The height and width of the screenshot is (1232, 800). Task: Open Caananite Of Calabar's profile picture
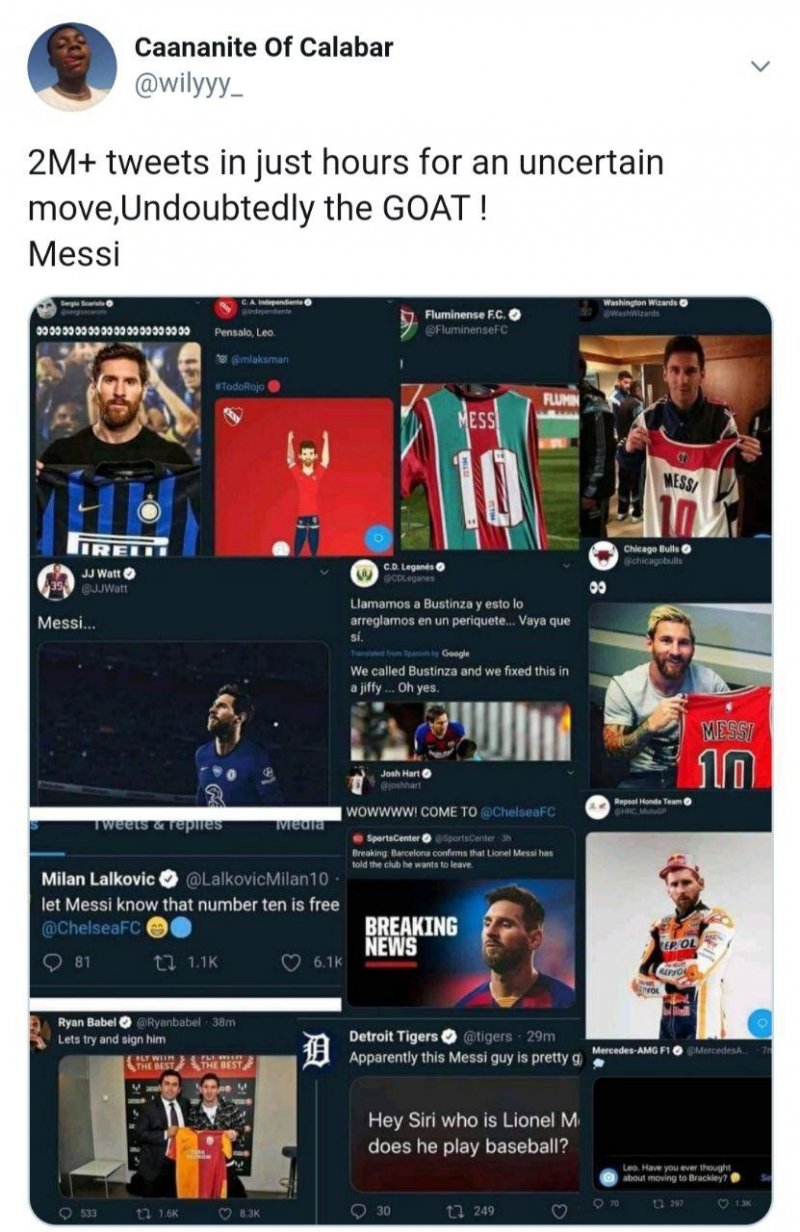pyautogui.click(x=71, y=66)
